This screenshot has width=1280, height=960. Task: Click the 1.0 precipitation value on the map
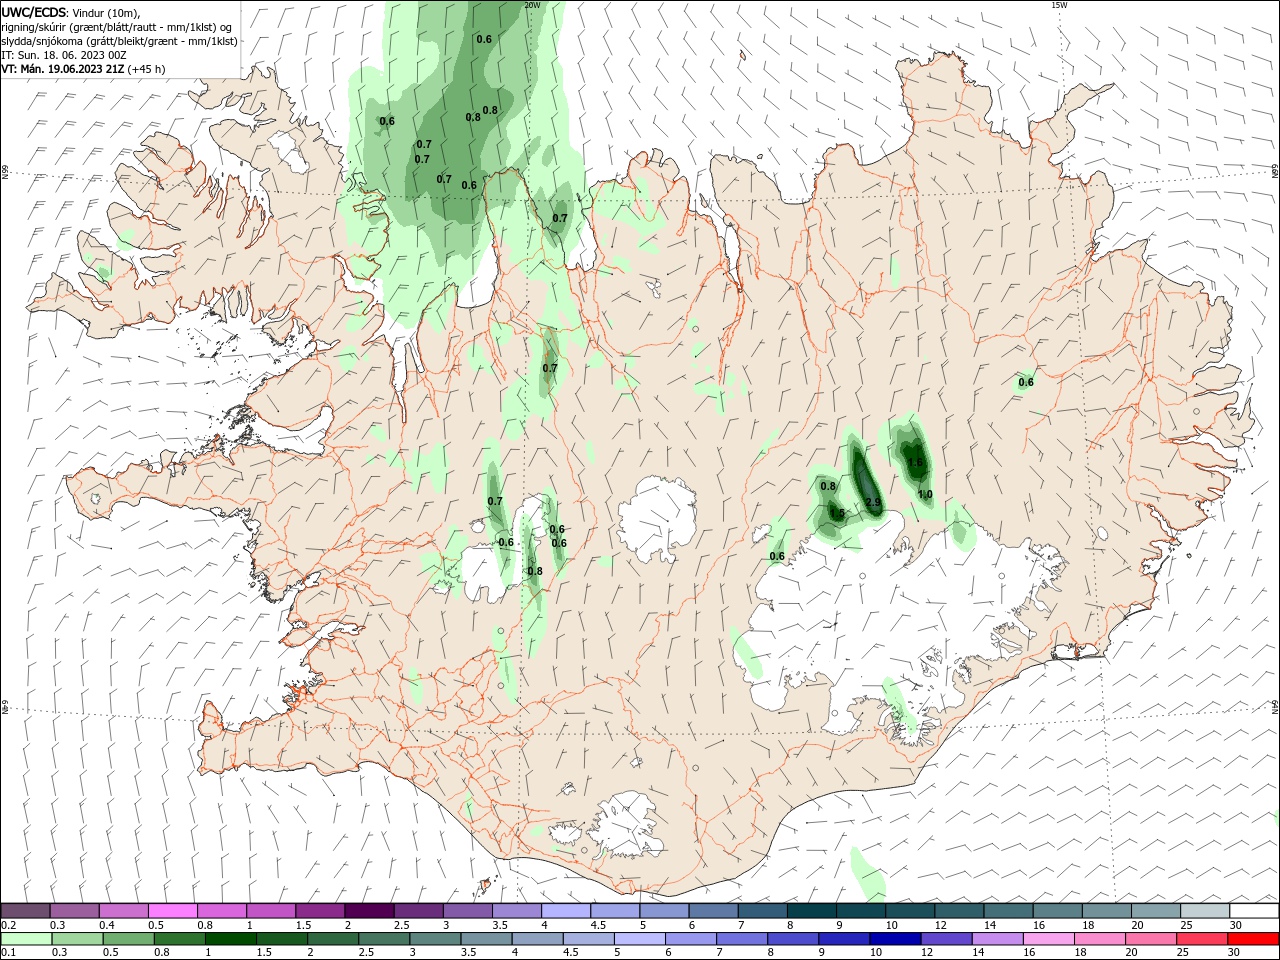pos(925,494)
